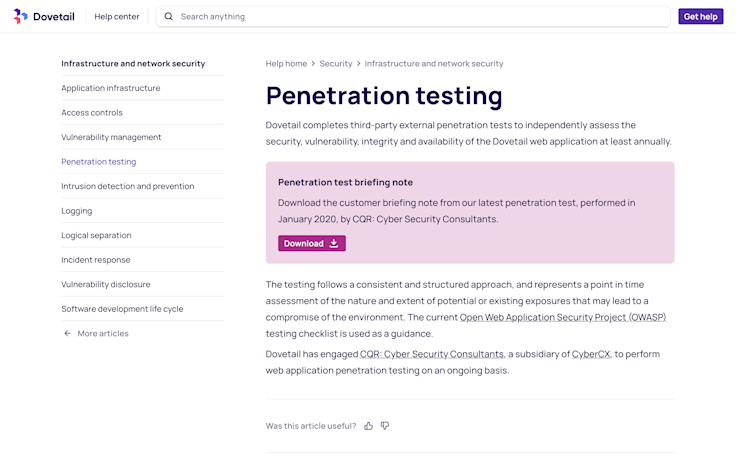Click the thumbs down icon
736x460 pixels.
(385, 426)
